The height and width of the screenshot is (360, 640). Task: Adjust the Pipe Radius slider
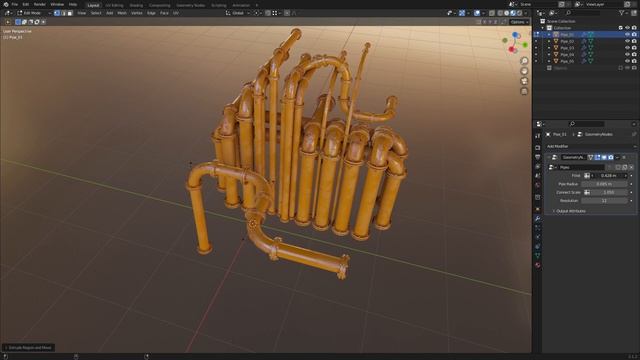pyautogui.click(x=604, y=184)
